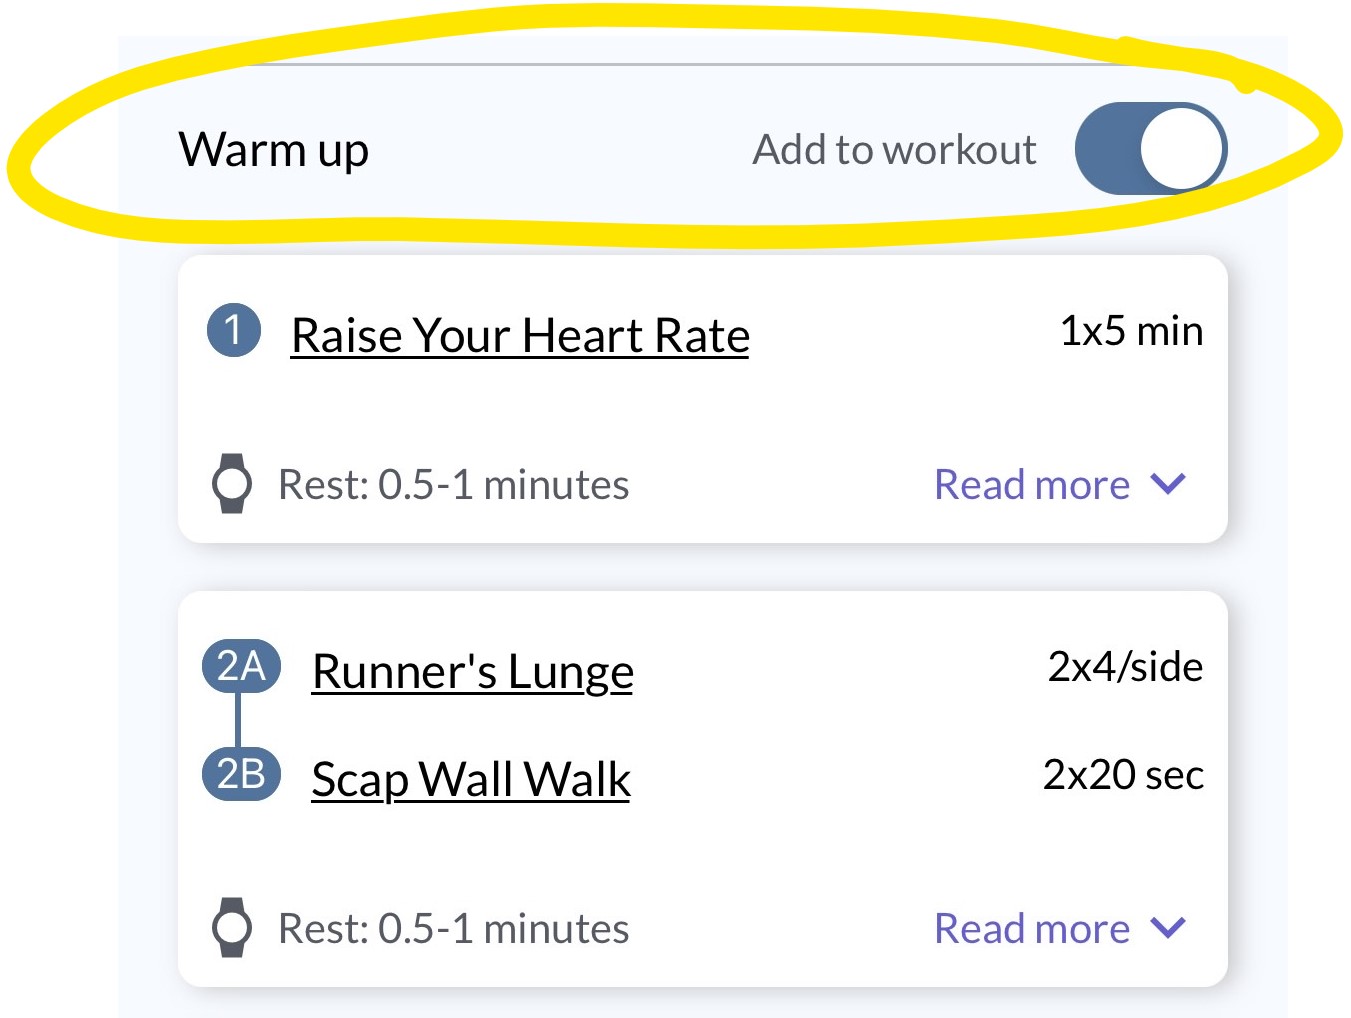The height and width of the screenshot is (1018, 1351).
Task: Open the Raise Your Heart Rate exercise link
Action: pyautogui.click(x=520, y=335)
